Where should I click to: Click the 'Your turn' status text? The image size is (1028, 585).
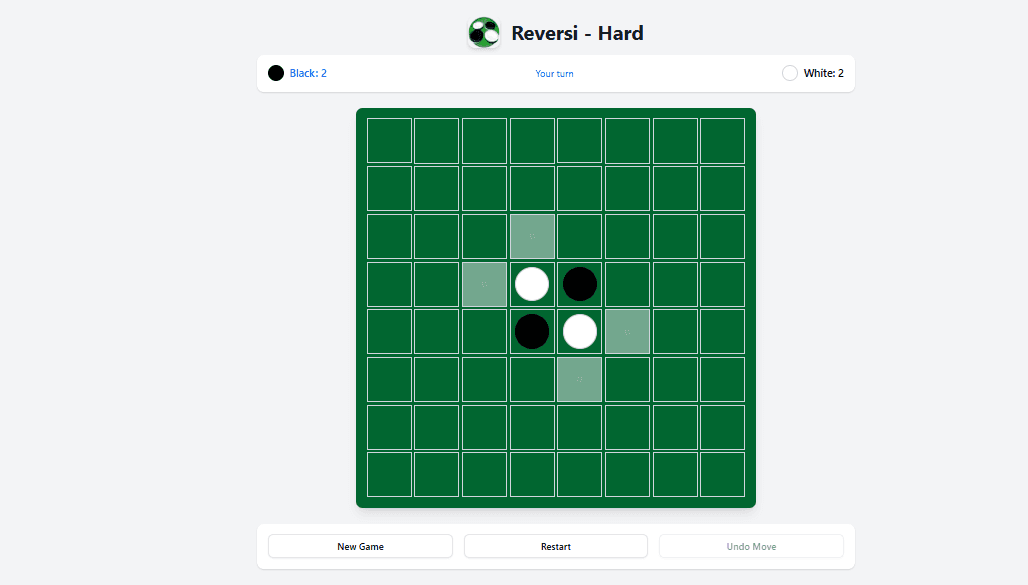click(x=554, y=73)
